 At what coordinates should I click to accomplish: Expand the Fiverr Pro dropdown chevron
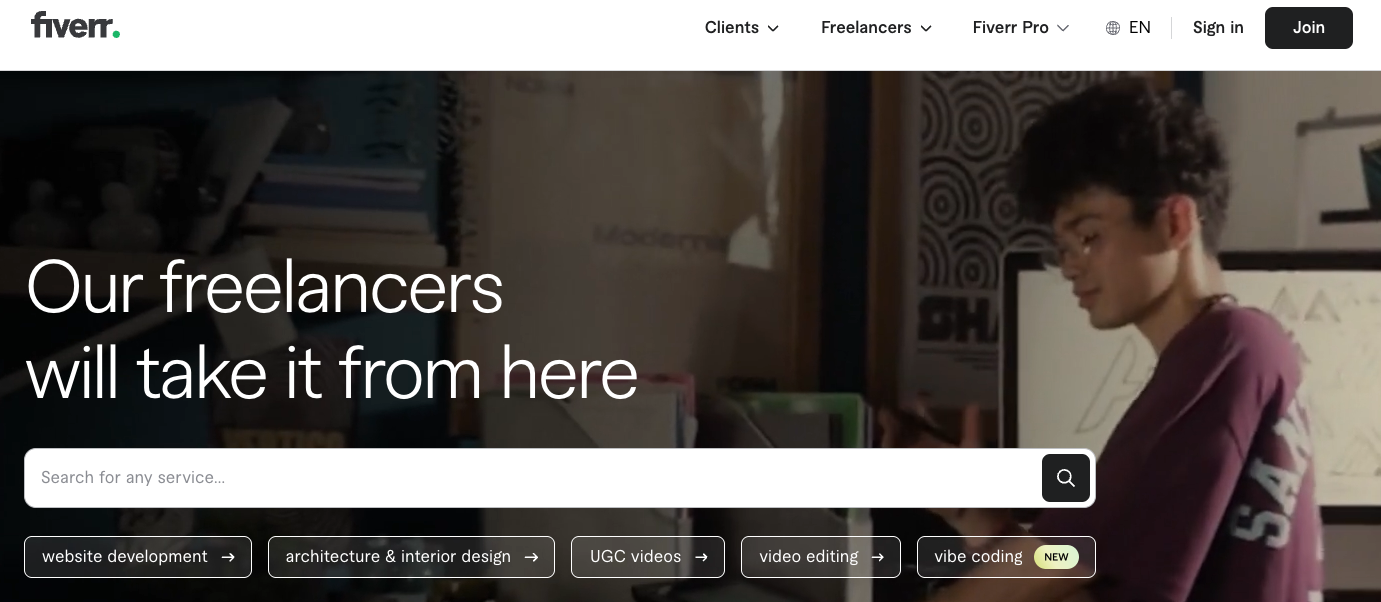[1063, 29]
